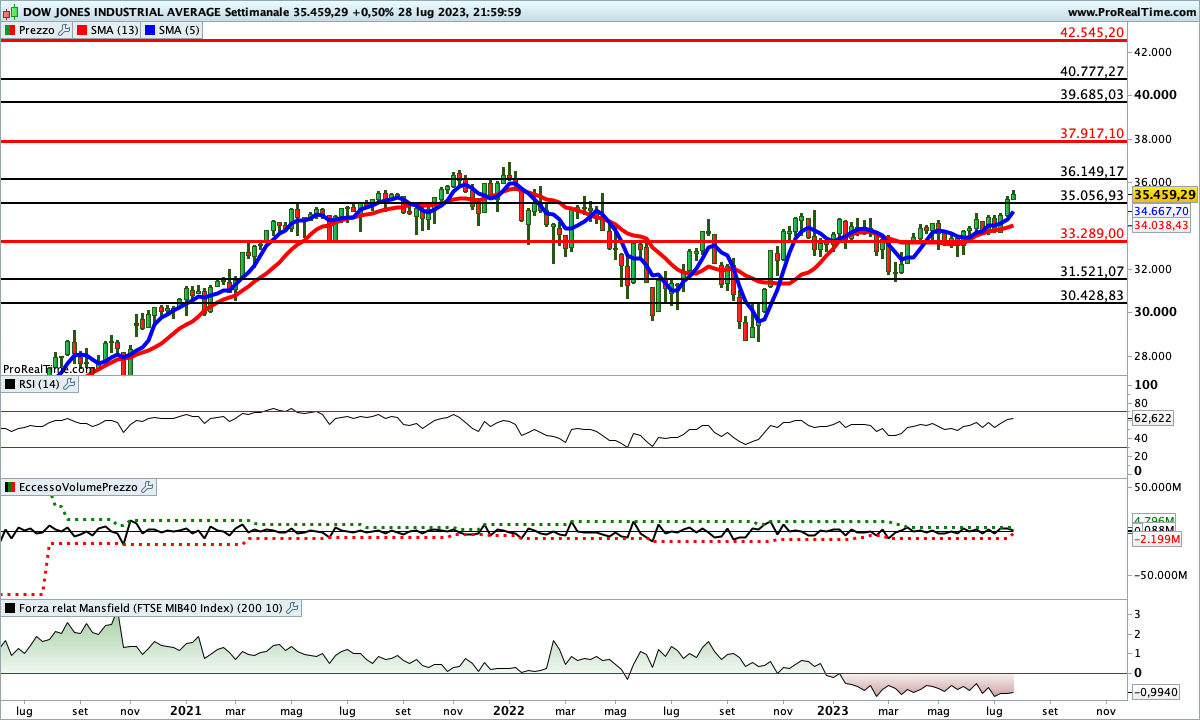Image resolution: width=1200 pixels, height=720 pixels.
Task: Click the candlestick icon beside the chart title
Action: (x=9, y=11)
